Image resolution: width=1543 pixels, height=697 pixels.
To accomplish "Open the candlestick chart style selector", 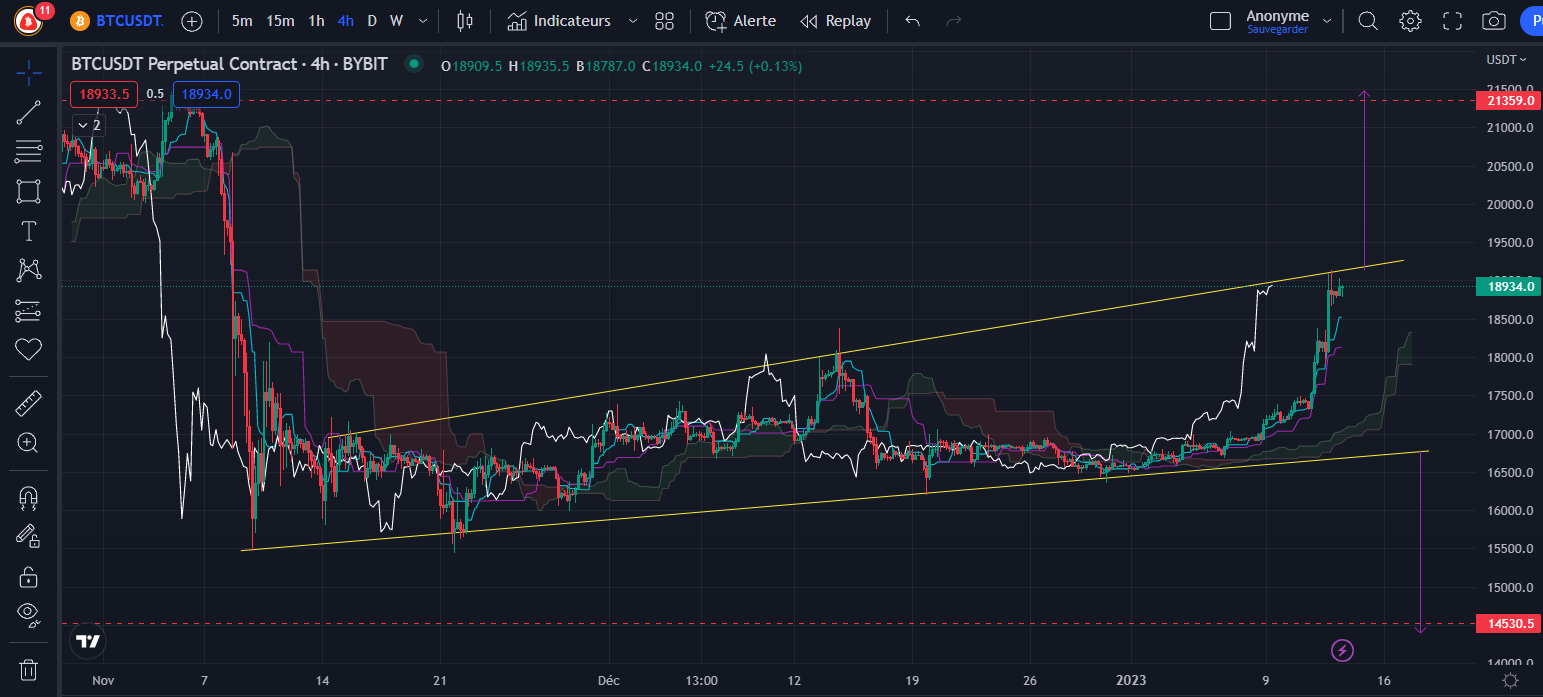I will (463, 21).
